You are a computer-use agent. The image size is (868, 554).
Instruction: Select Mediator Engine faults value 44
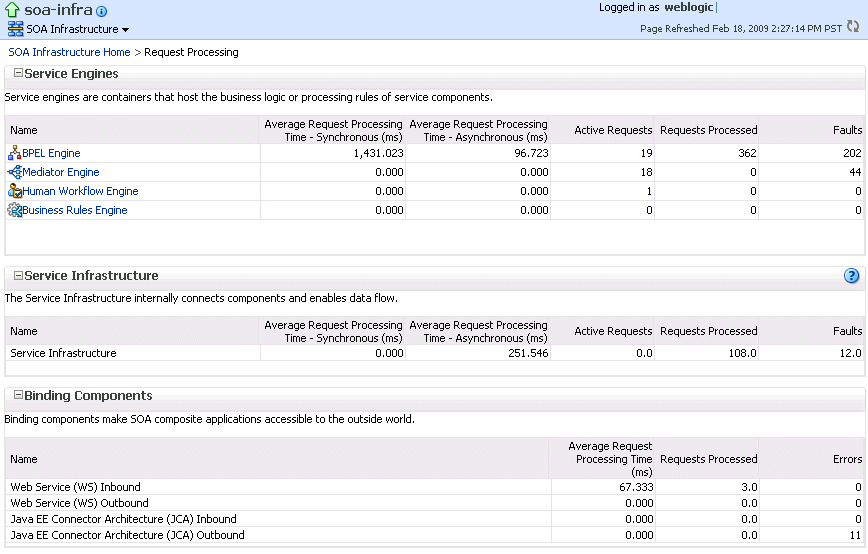coord(855,172)
